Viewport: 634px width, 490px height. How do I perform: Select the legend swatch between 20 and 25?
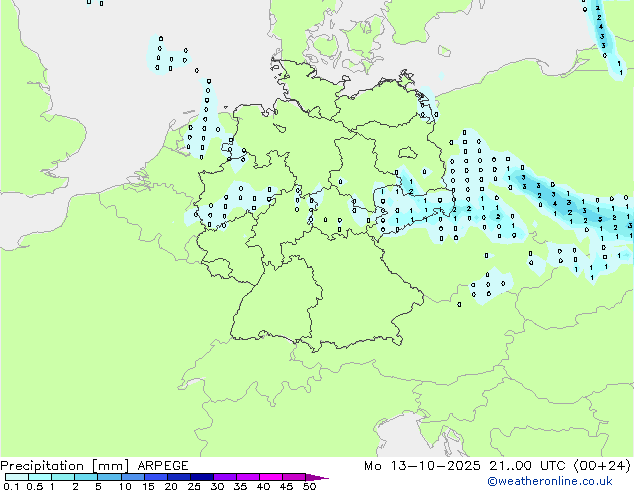pyautogui.click(x=179, y=477)
